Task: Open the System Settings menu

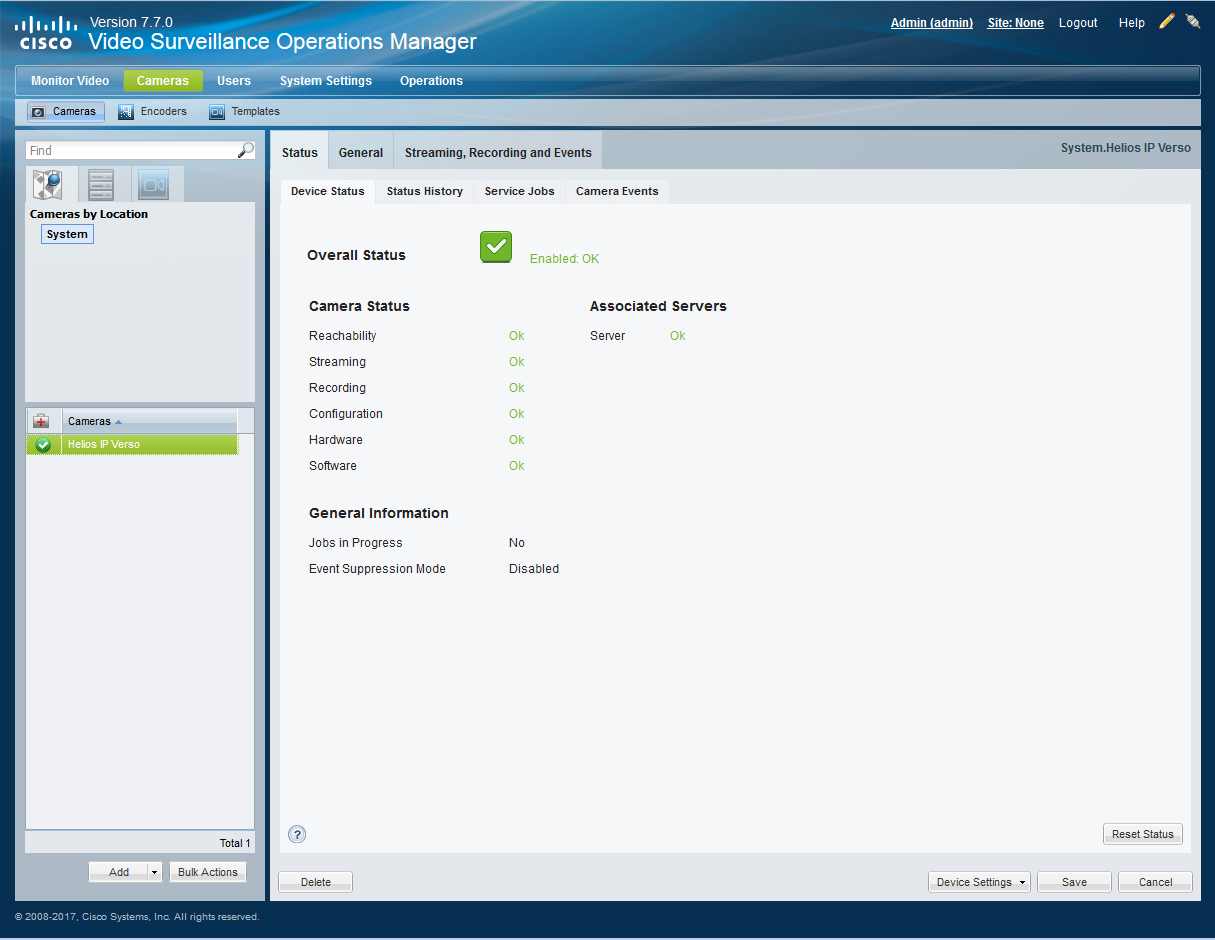Action: [x=325, y=81]
